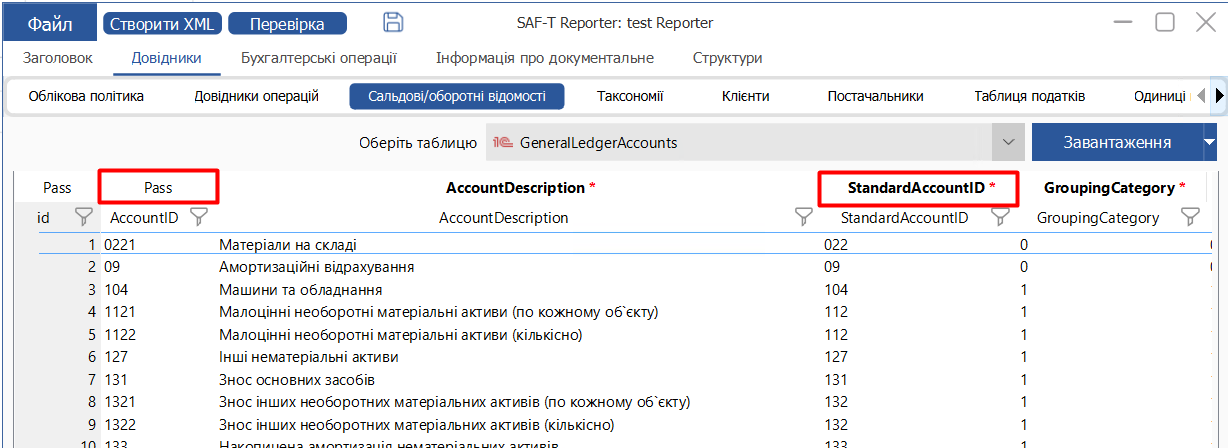Switch to the Довідники tab
This screenshot has height=448, width=1228.
(167, 59)
